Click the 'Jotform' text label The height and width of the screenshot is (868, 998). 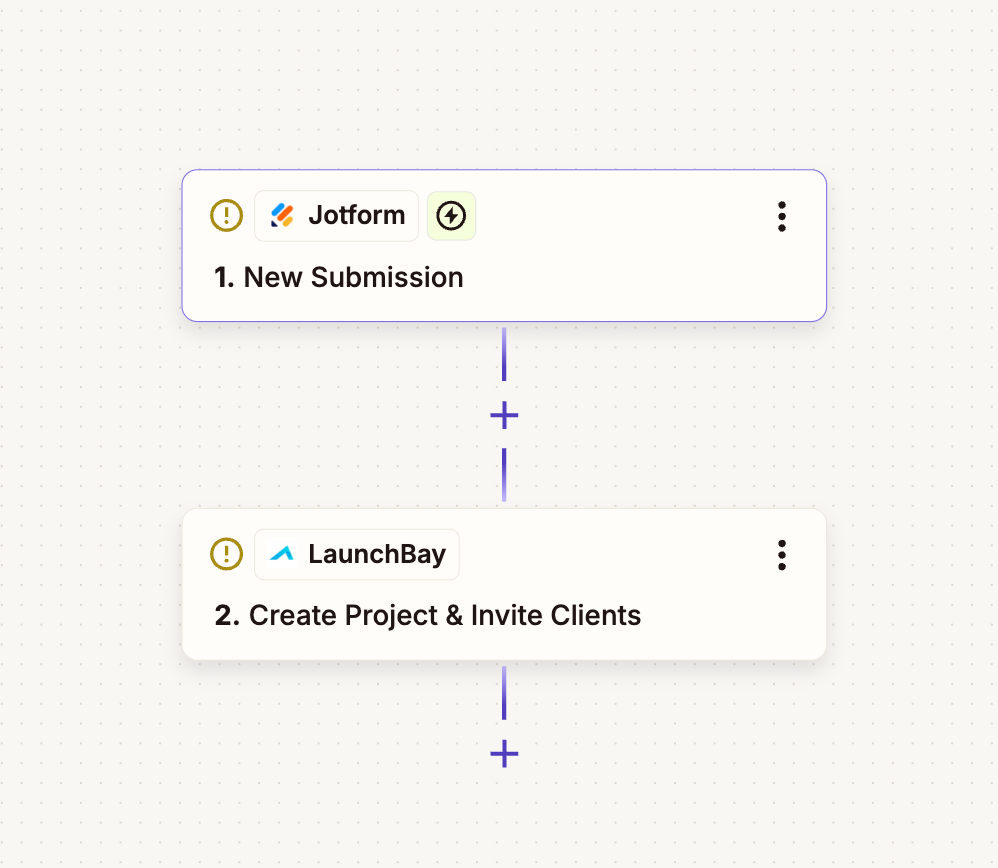pos(356,215)
